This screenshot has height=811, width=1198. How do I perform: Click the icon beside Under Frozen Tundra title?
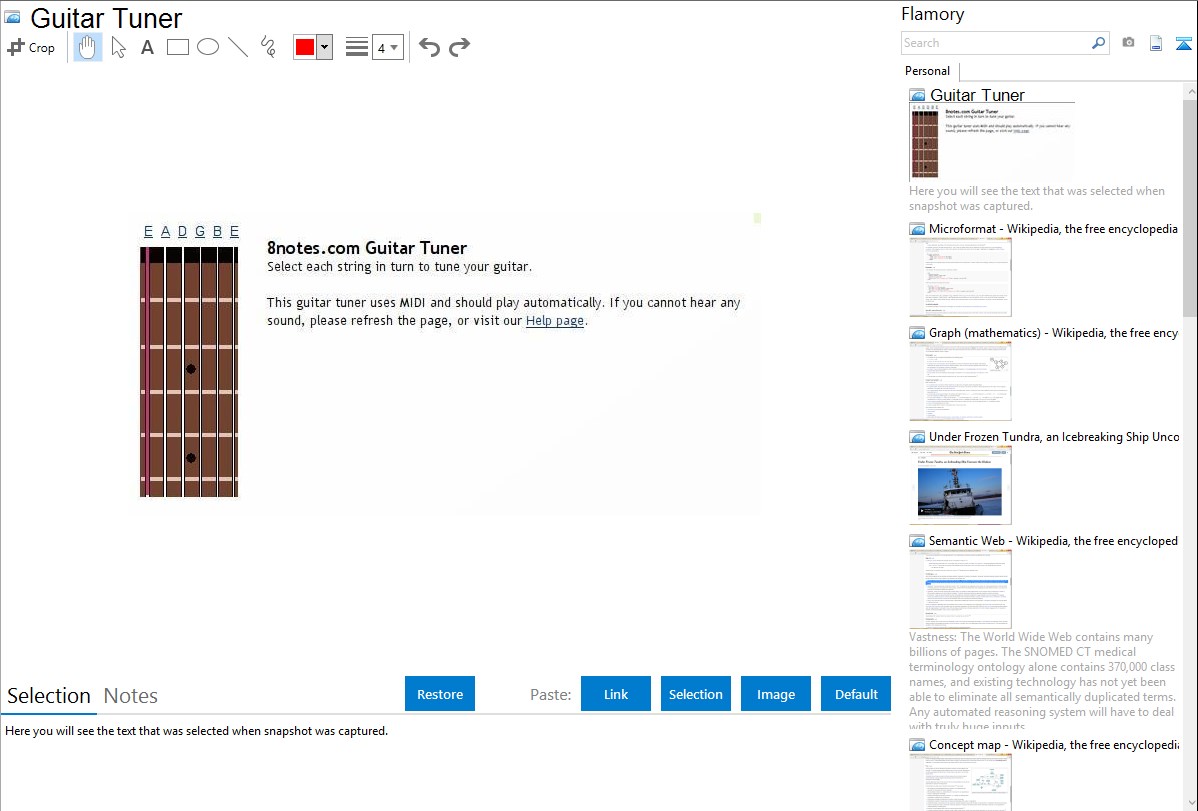pyautogui.click(x=918, y=437)
